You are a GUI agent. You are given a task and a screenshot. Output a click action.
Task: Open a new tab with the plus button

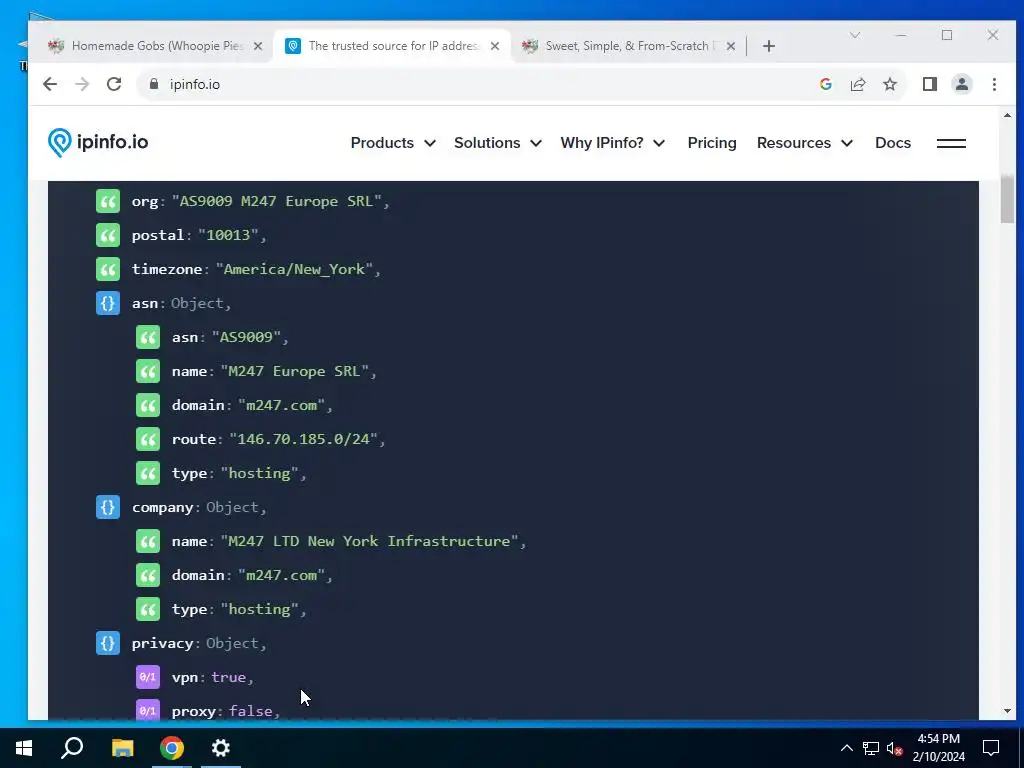[769, 46]
